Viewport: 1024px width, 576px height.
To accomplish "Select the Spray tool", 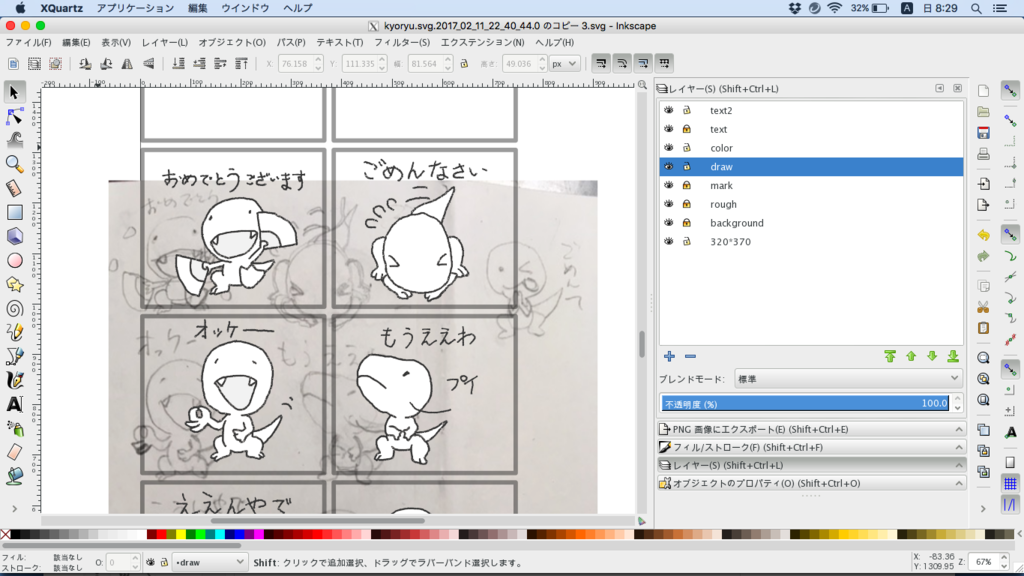I will pyautogui.click(x=14, y=428).
